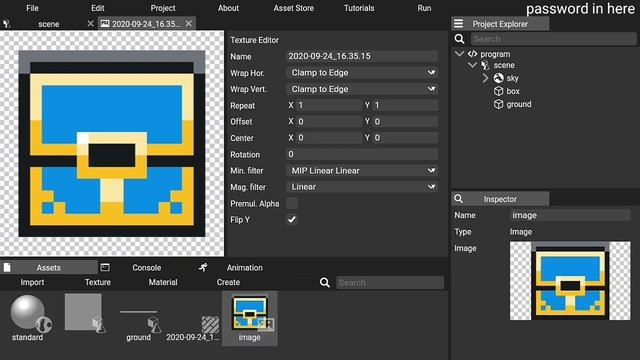640x360 pixels.
Task: Click the asset search magnifier icon
Action: tap(325, 282)
